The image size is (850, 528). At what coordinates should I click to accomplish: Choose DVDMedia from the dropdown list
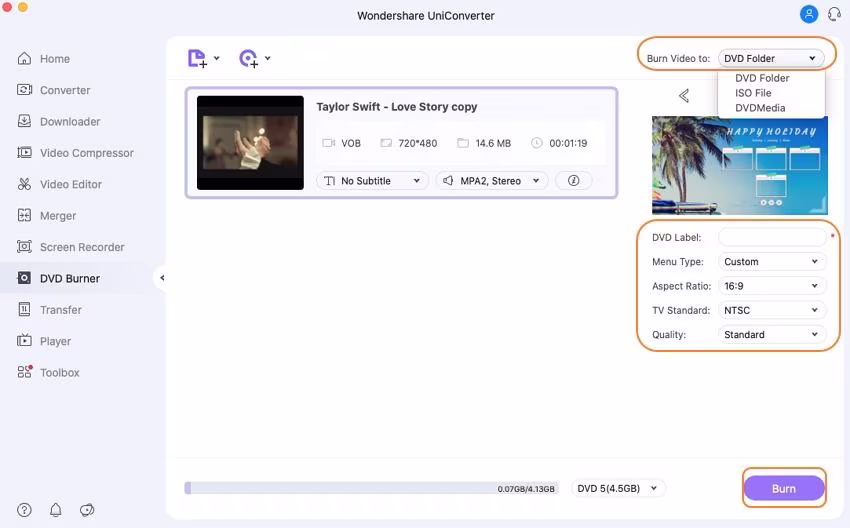point(760,108)
